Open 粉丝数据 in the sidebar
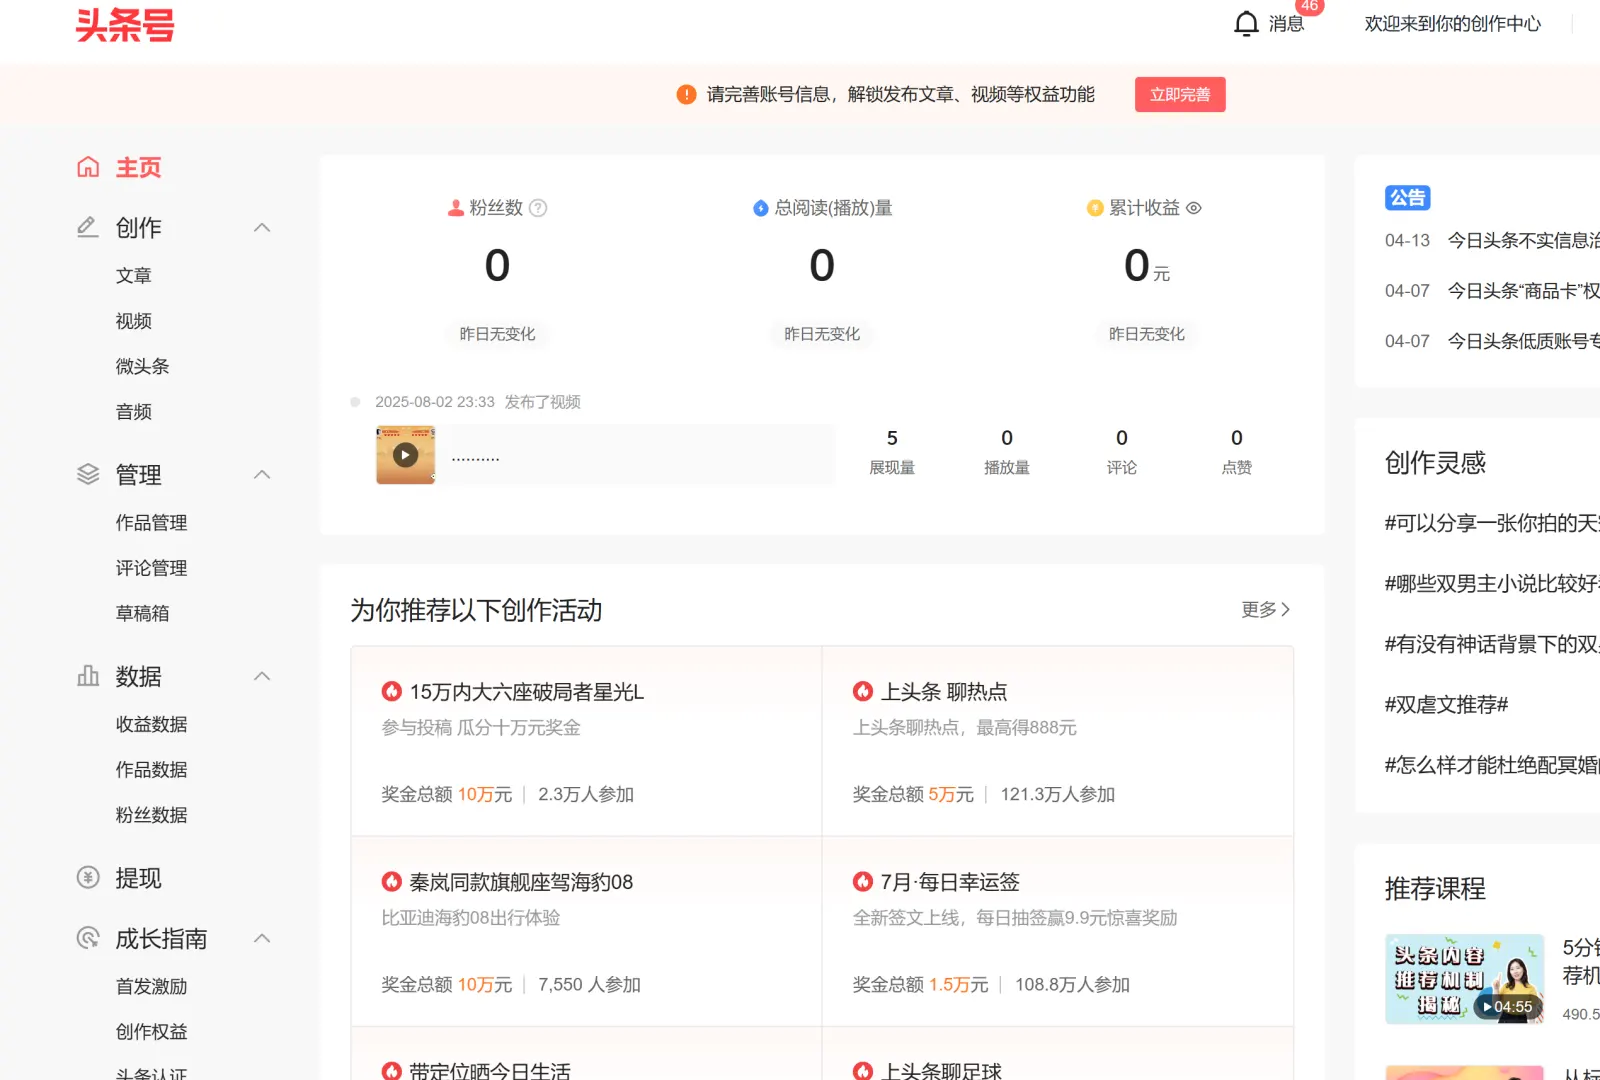1600x1080 pixels. click(x=151, y=815)
